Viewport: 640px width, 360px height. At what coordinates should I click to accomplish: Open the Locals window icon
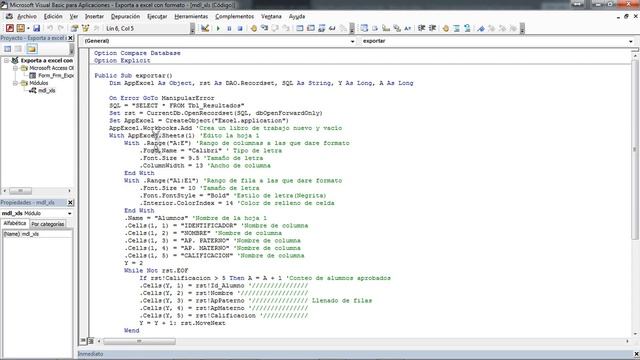(x=300, y=28)
